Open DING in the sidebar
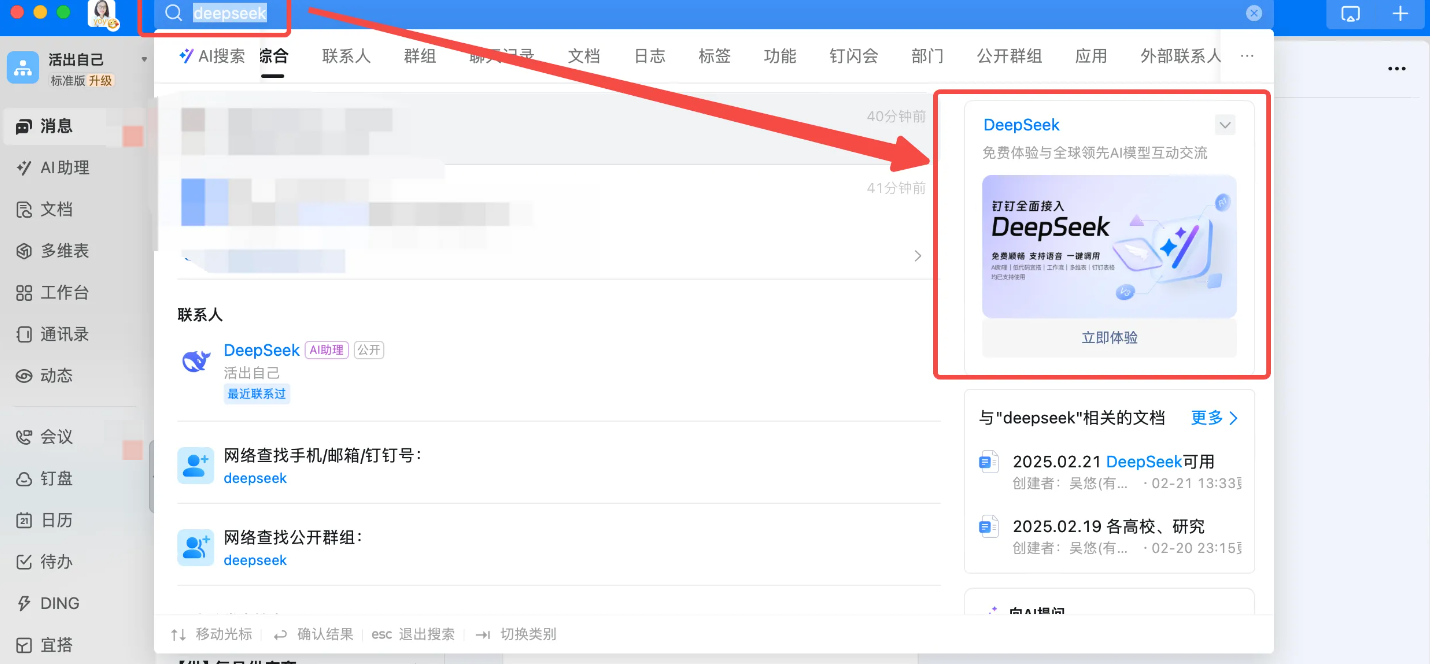1430x664 pixels. pos(48,604)
